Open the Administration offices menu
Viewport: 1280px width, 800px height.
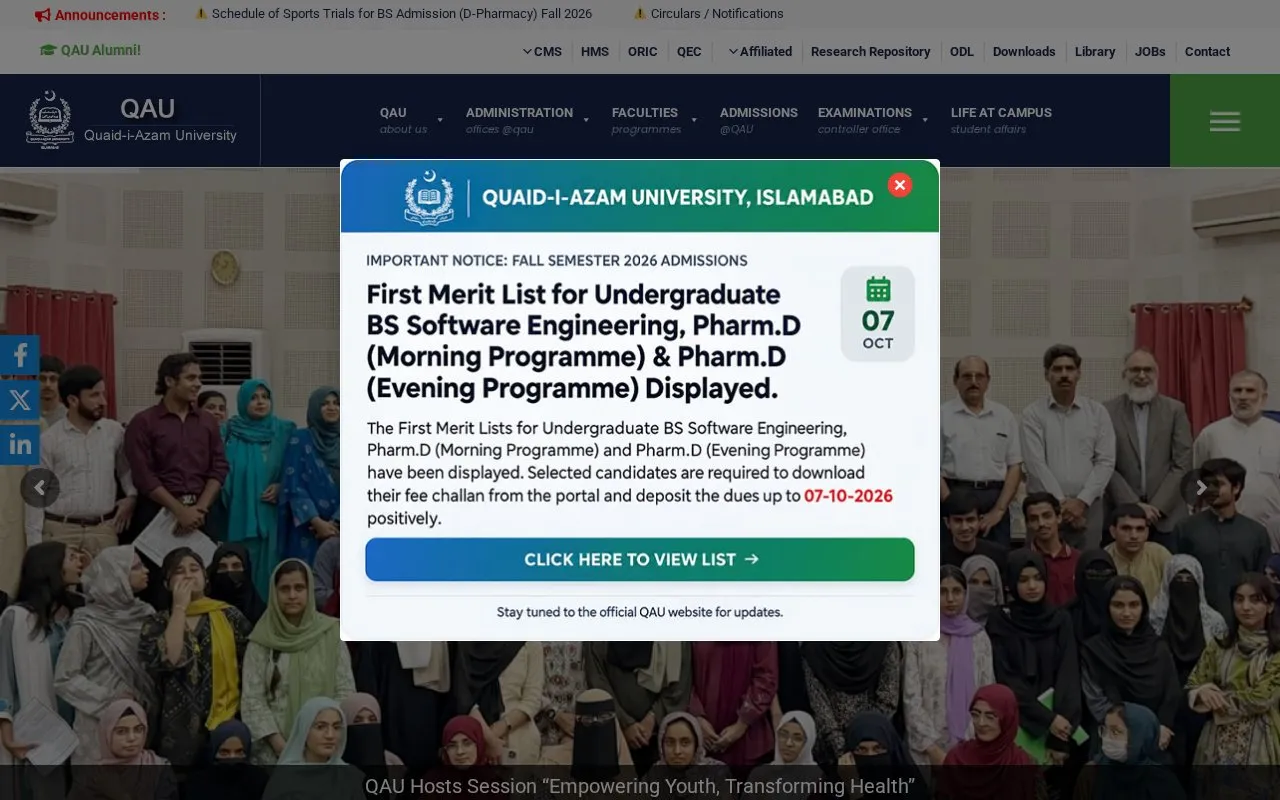[527, 120]
